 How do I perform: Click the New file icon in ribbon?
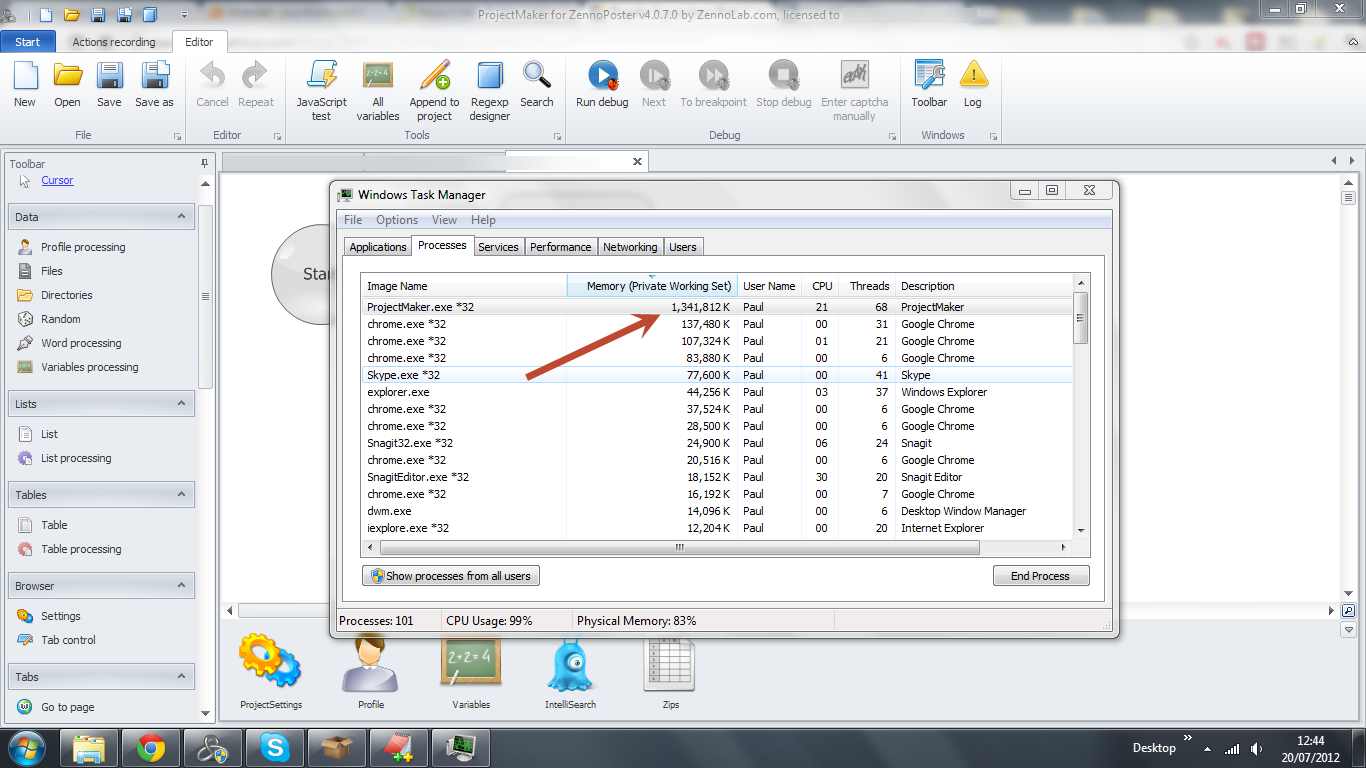pyautogui.click(x=25, y=76)
